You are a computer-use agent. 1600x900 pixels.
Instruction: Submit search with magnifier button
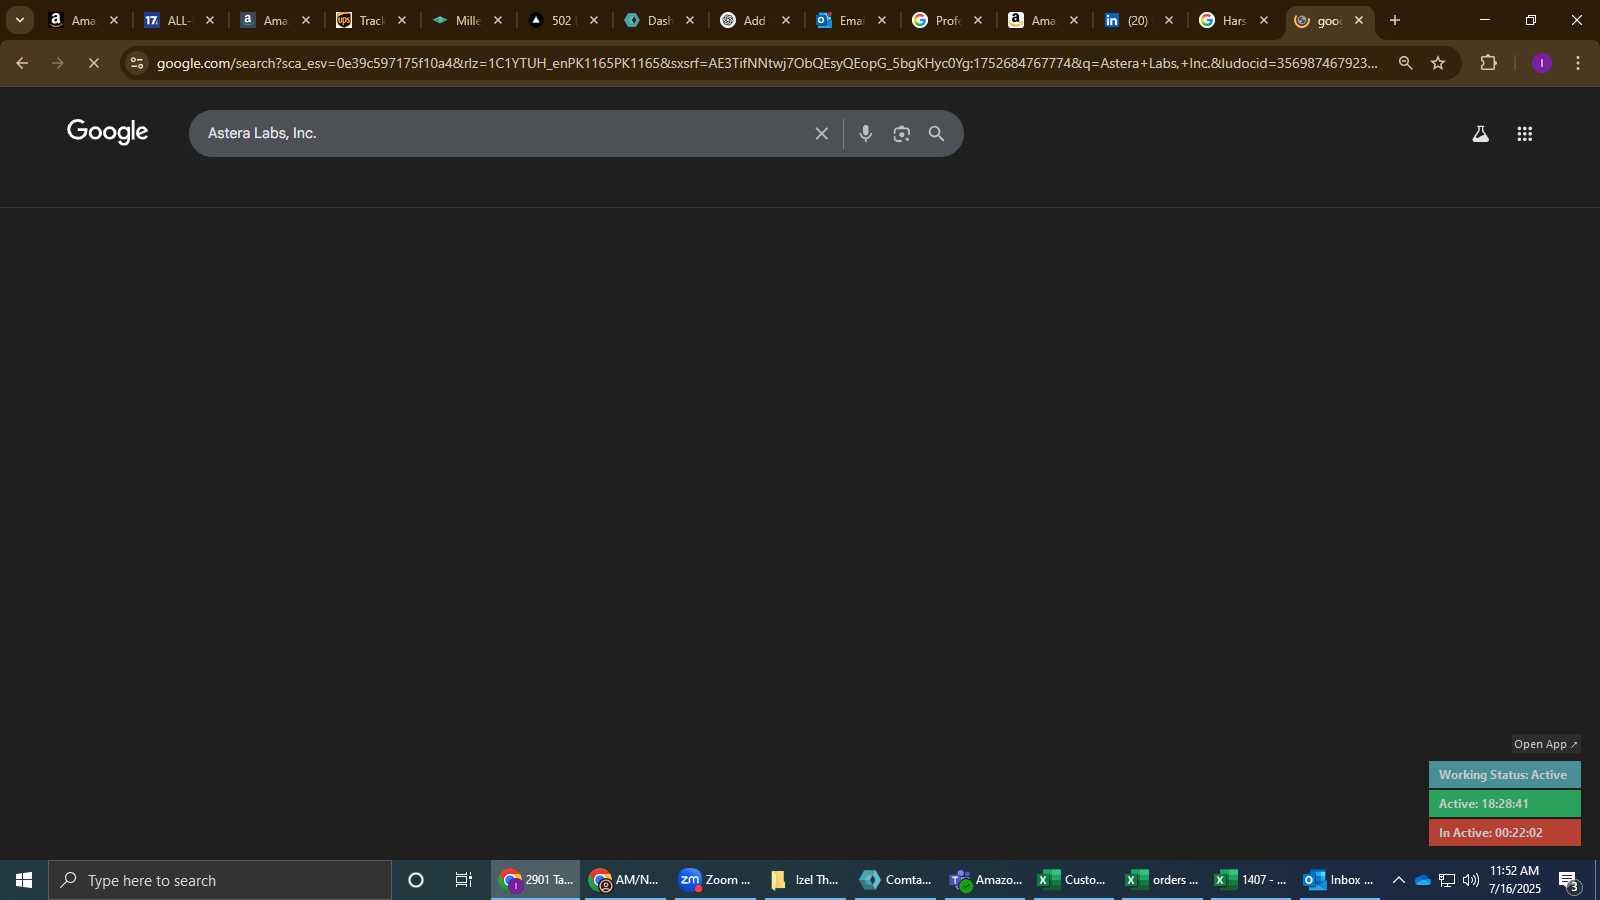pyautogui.click(x=937, y=133)
